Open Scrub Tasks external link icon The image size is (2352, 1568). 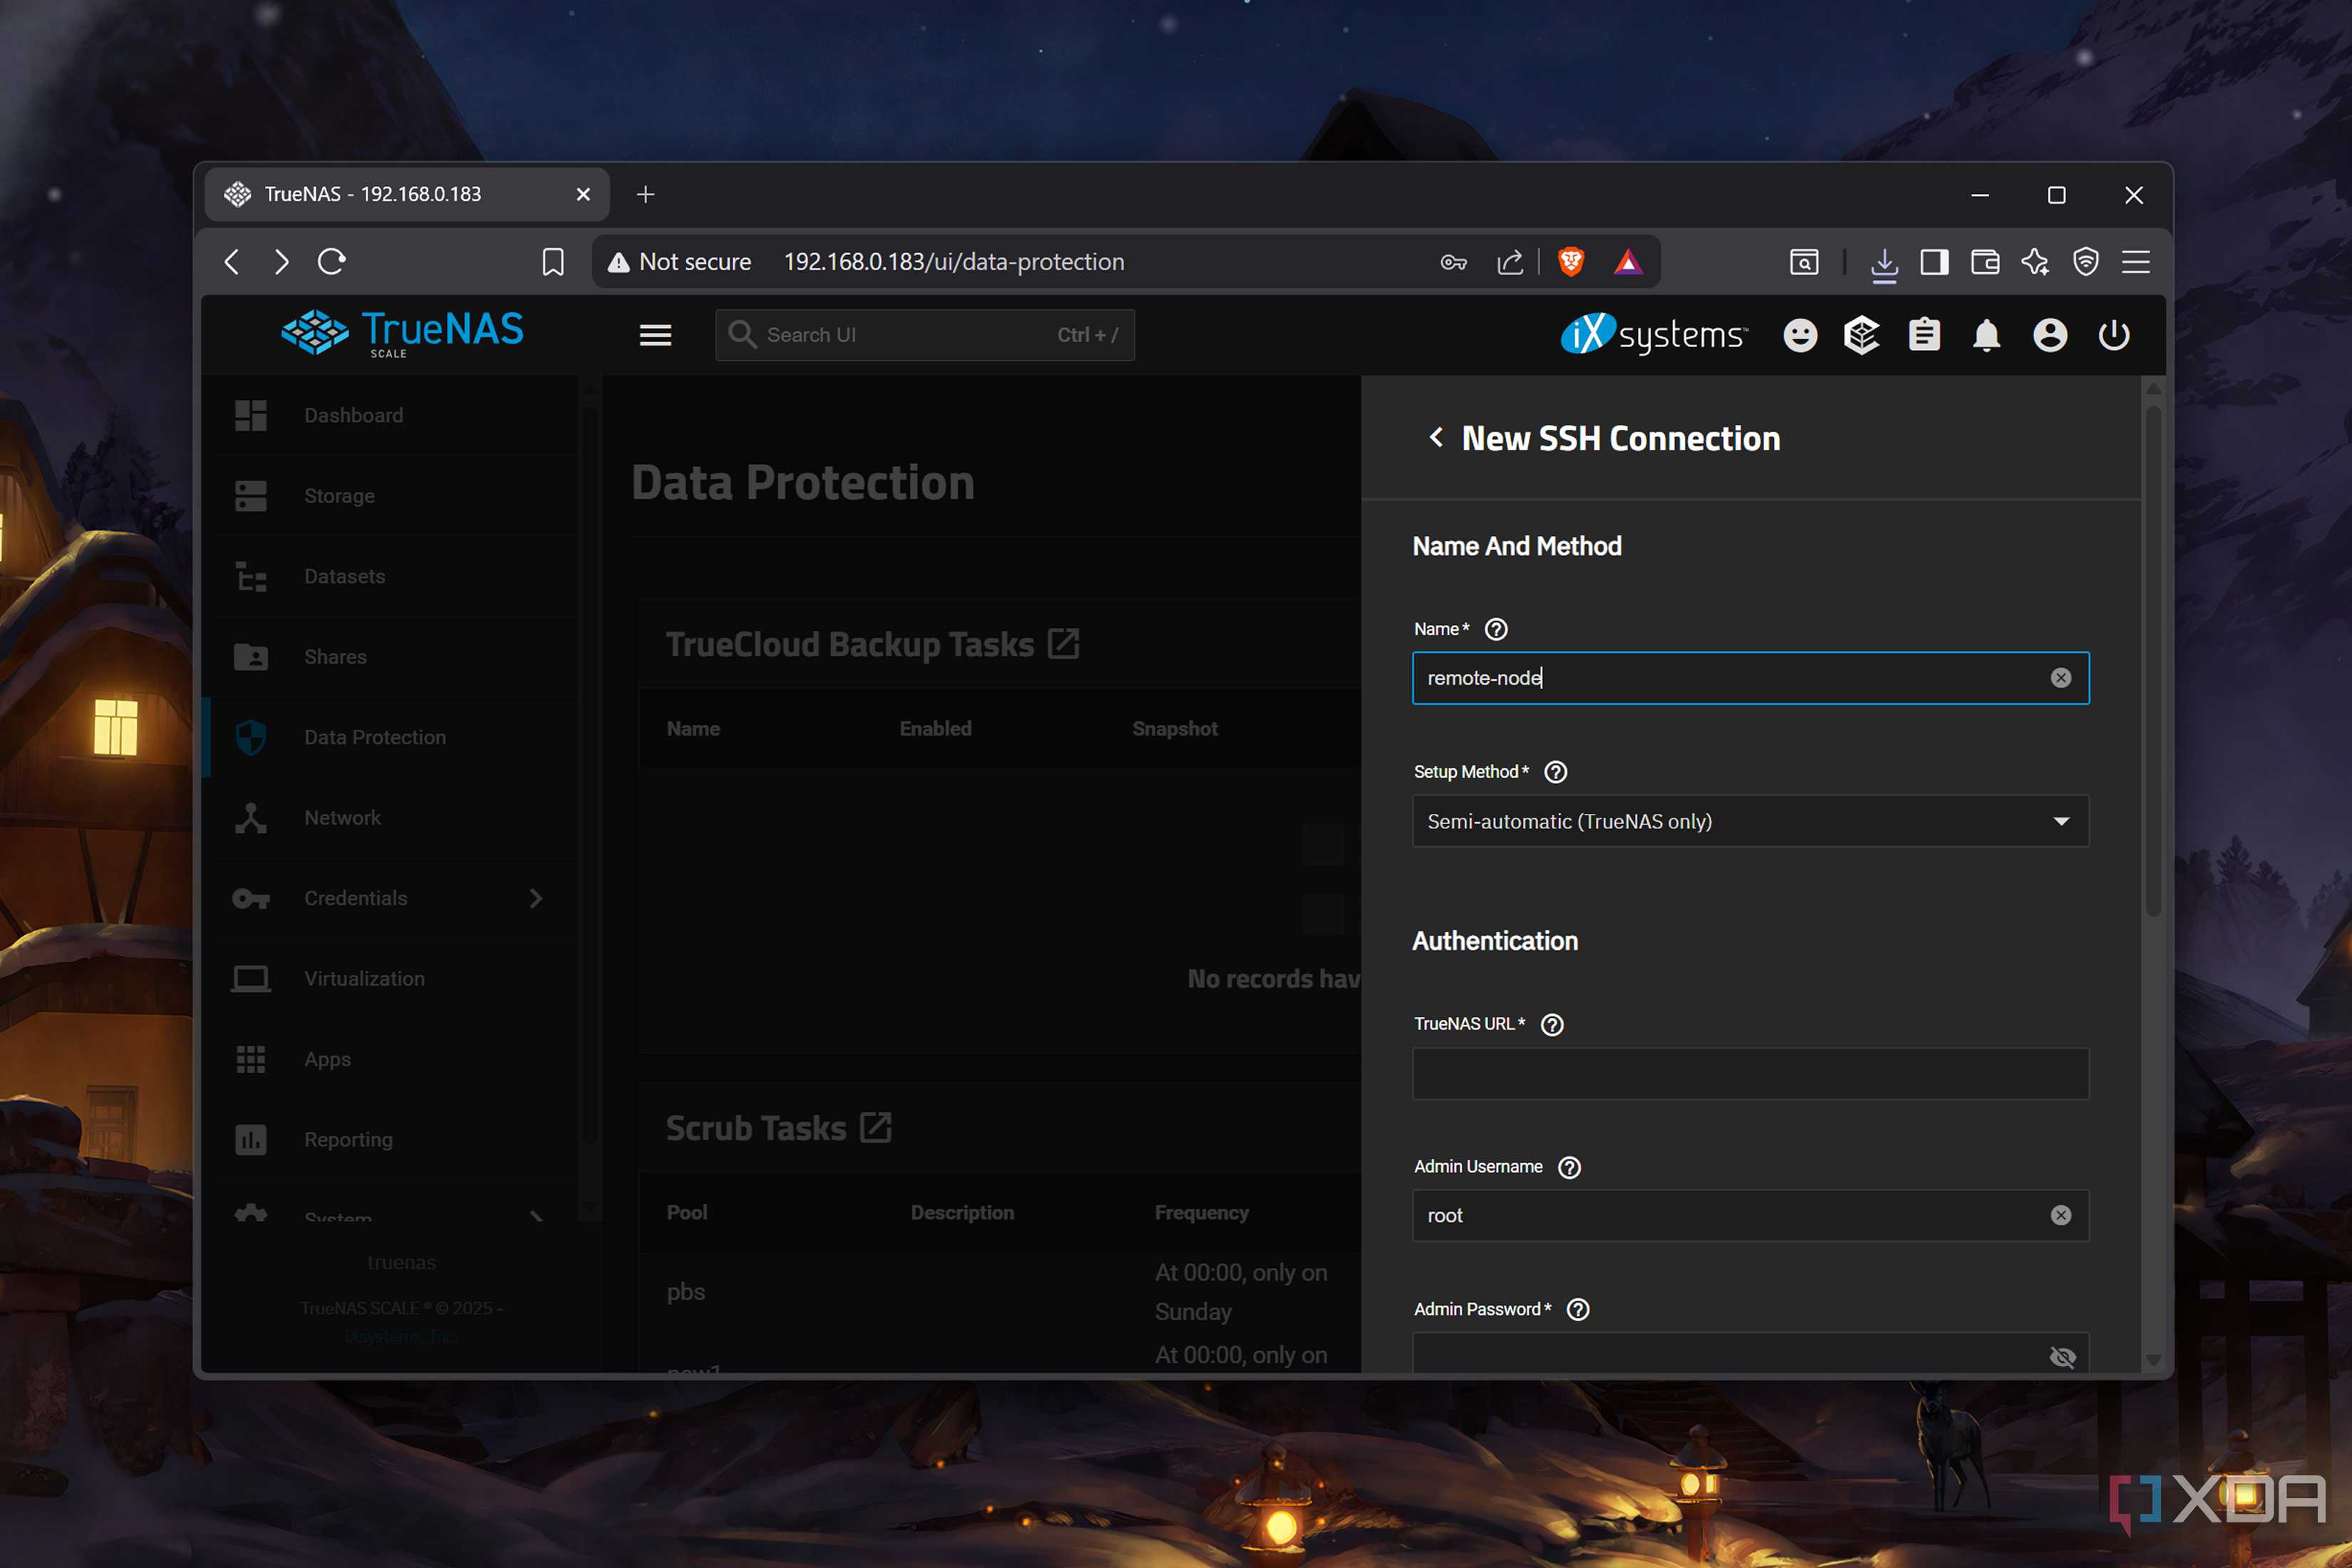tap(875, 1128)
